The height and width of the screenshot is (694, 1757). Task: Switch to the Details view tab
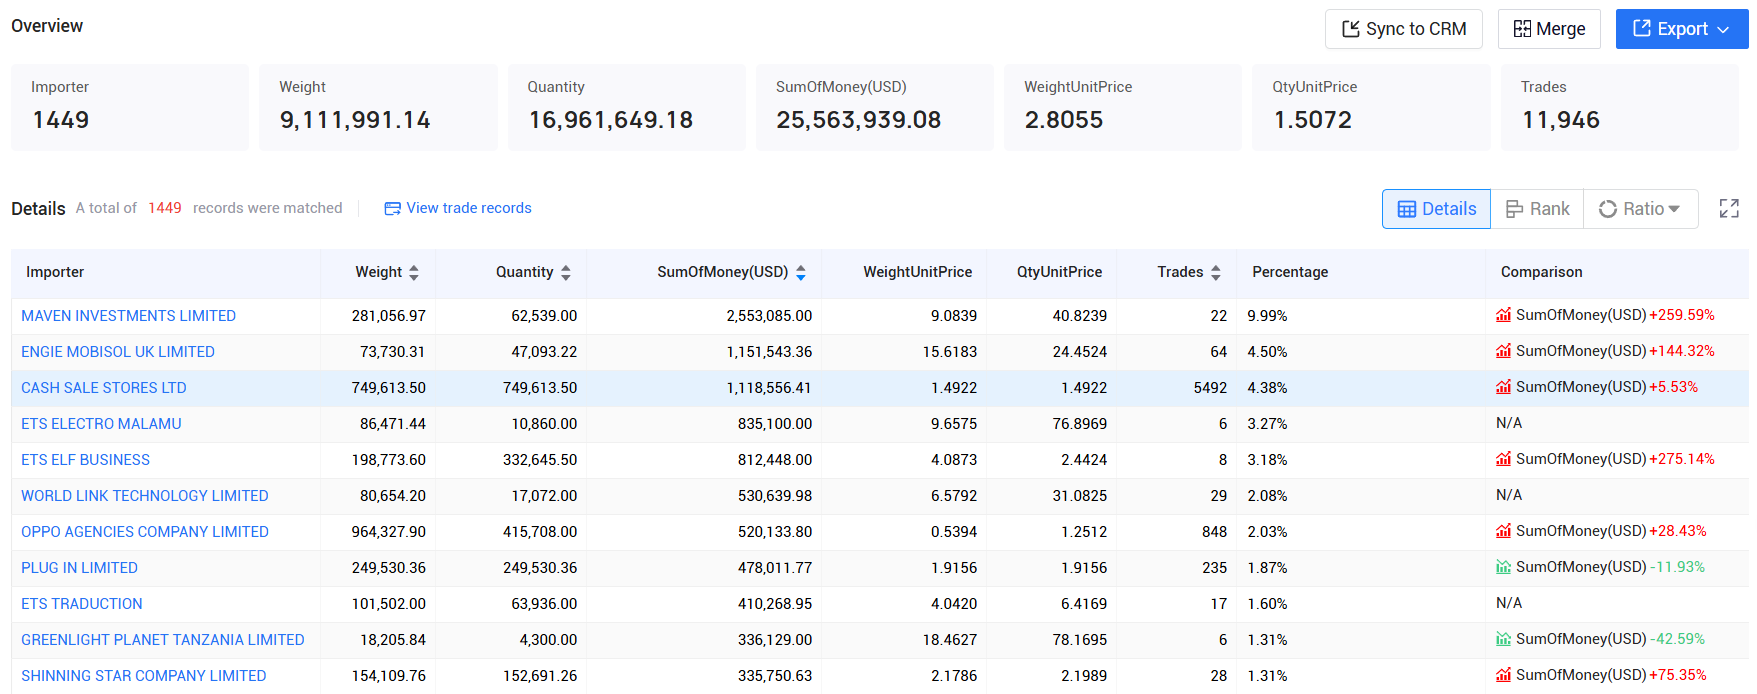click(1436, 208)
